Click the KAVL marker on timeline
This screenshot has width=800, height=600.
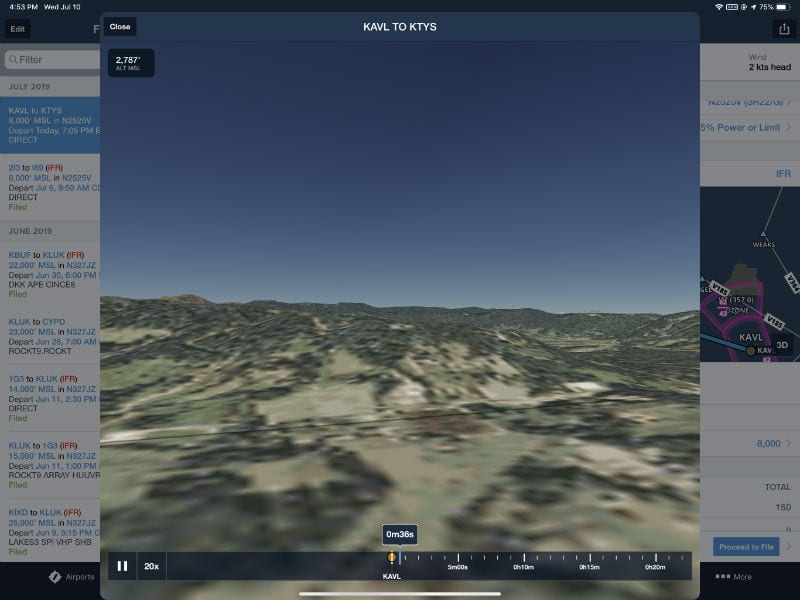click(x=391, y=558)
